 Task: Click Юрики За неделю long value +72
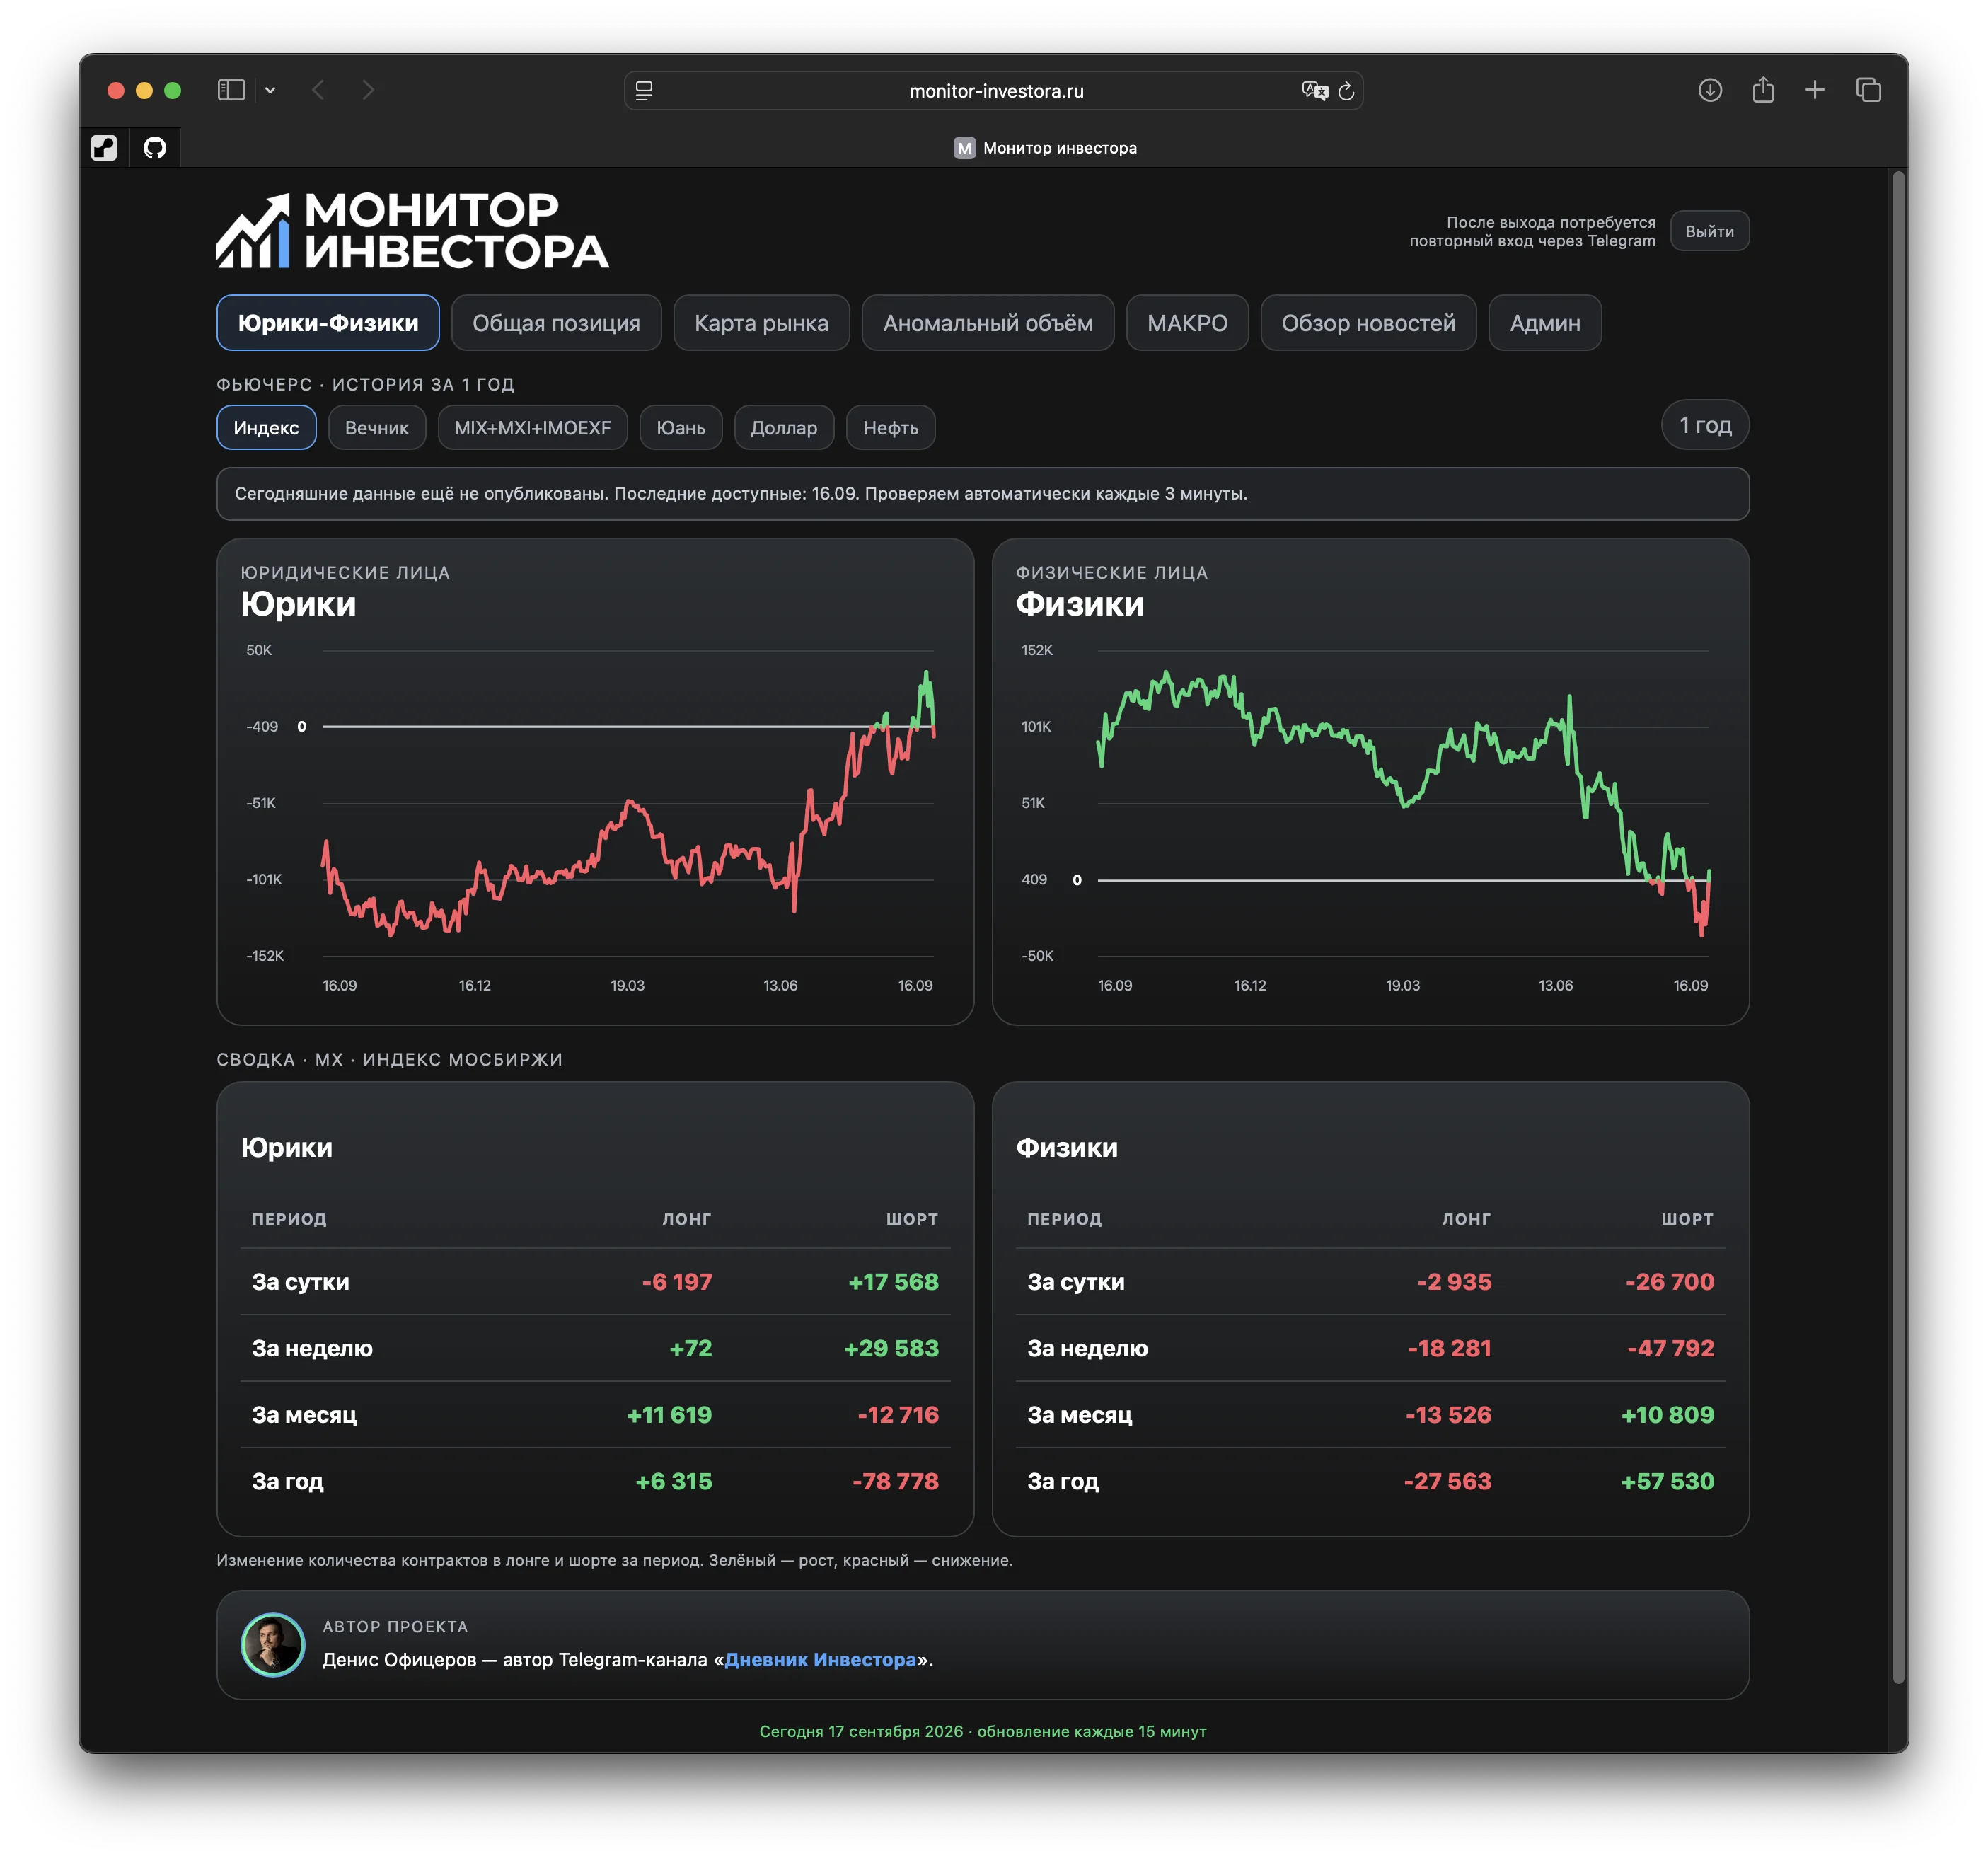tap(690, 1348)
